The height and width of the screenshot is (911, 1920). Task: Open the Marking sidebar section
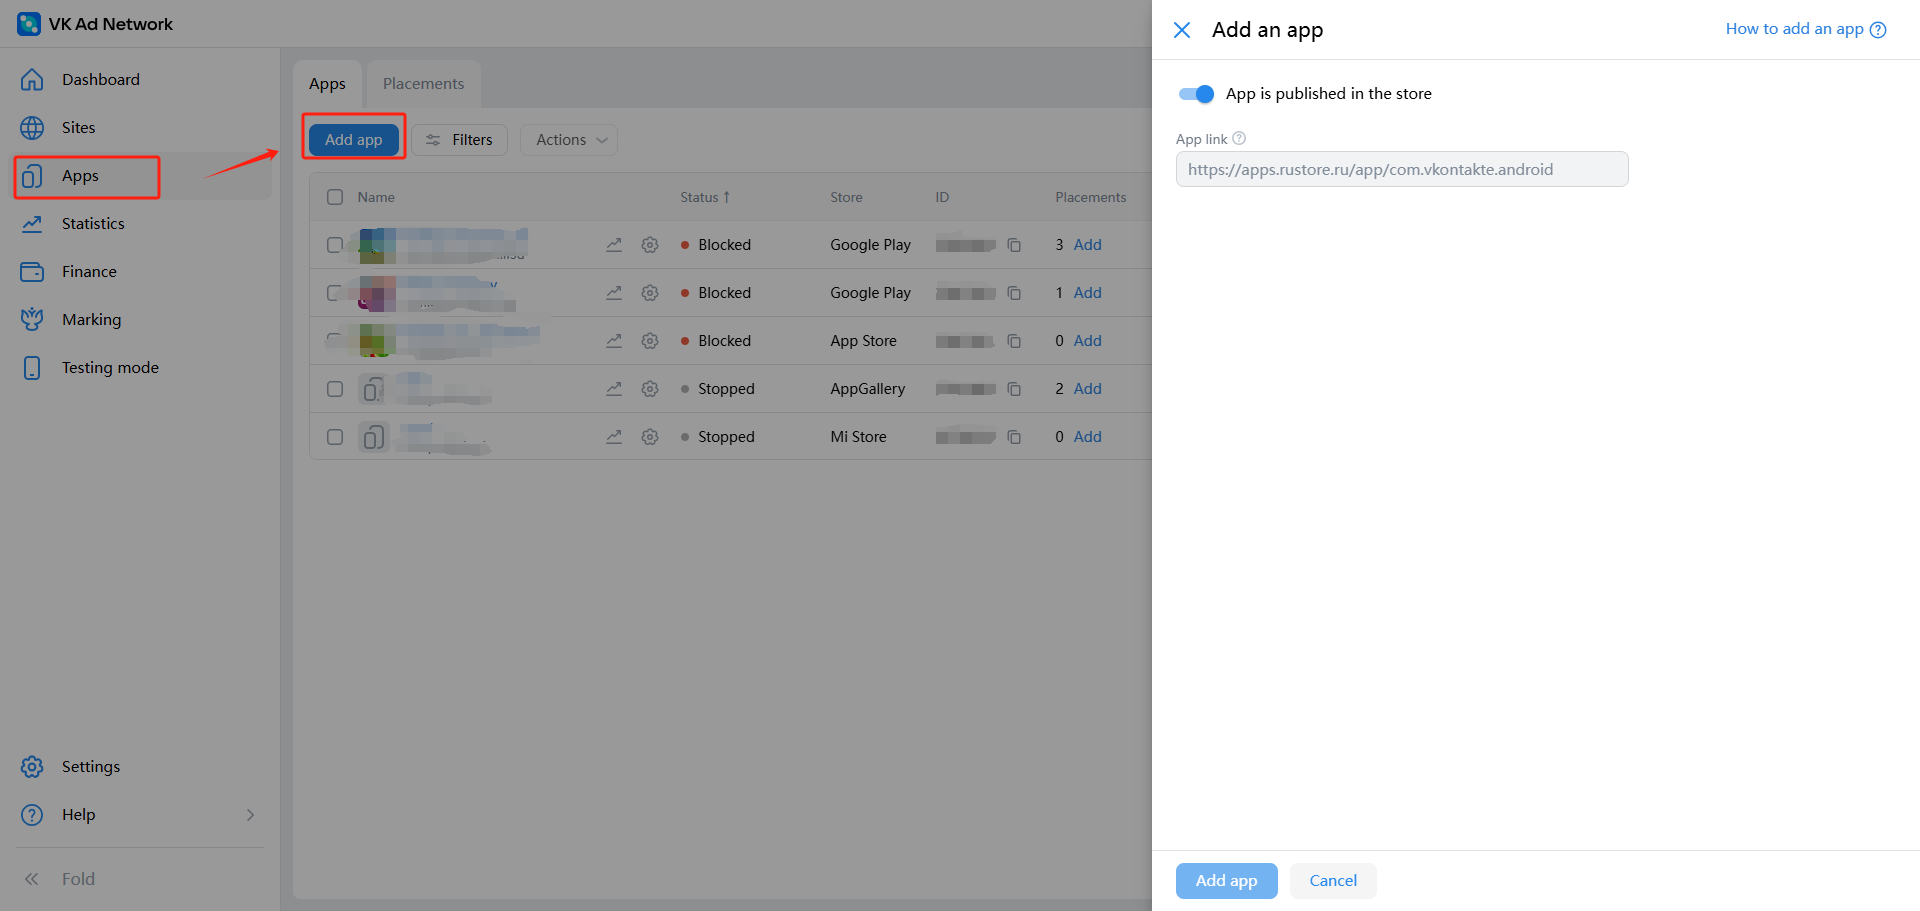tap(91, 320)
